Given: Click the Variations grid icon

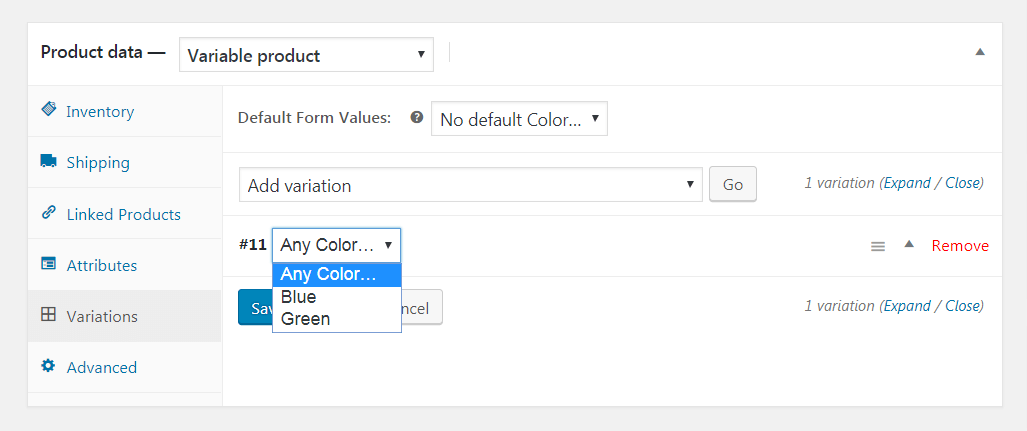Looking at the screenshot, I should point(48,315).
